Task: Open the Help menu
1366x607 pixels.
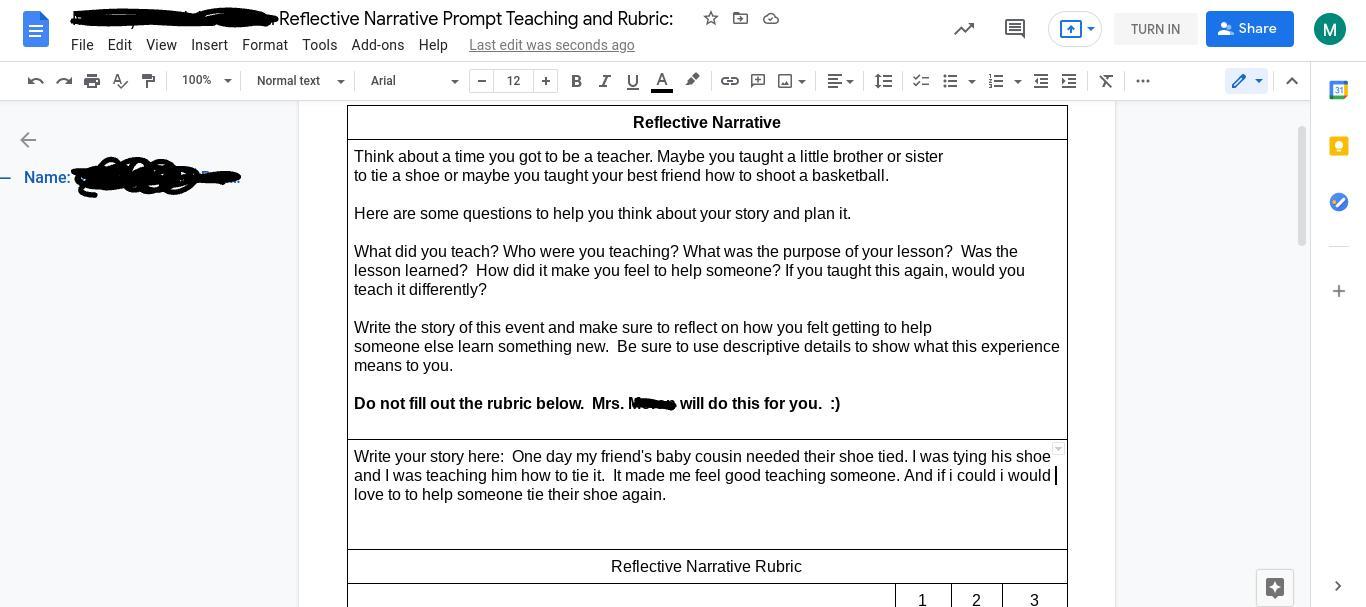Action: (433, 45)
